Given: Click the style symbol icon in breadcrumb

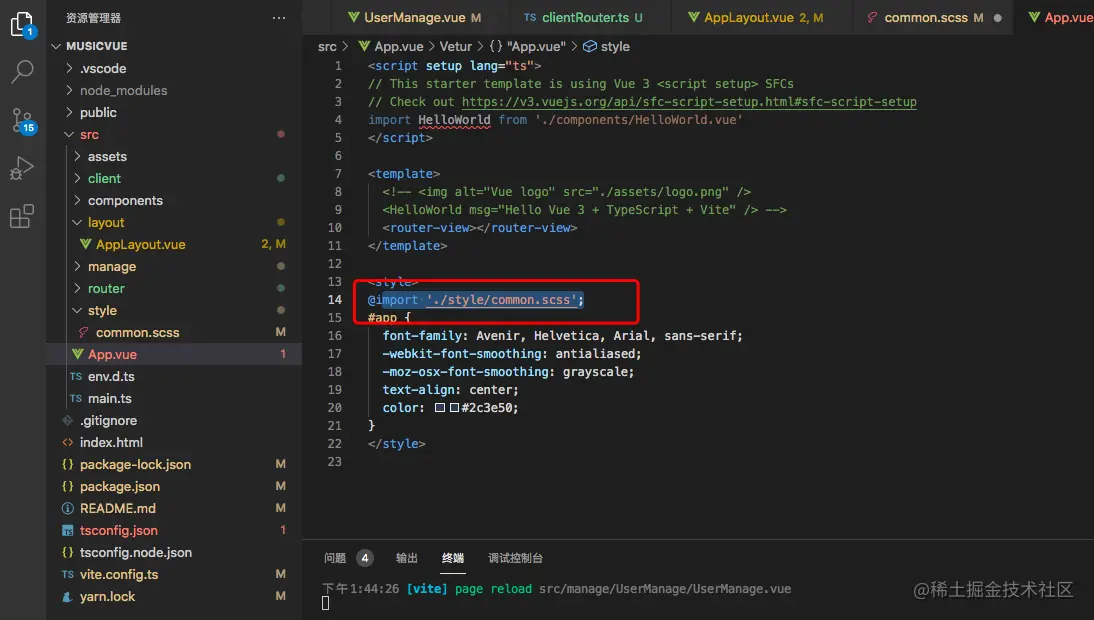Looking at the screenshot, I should [x=590, y=47].
